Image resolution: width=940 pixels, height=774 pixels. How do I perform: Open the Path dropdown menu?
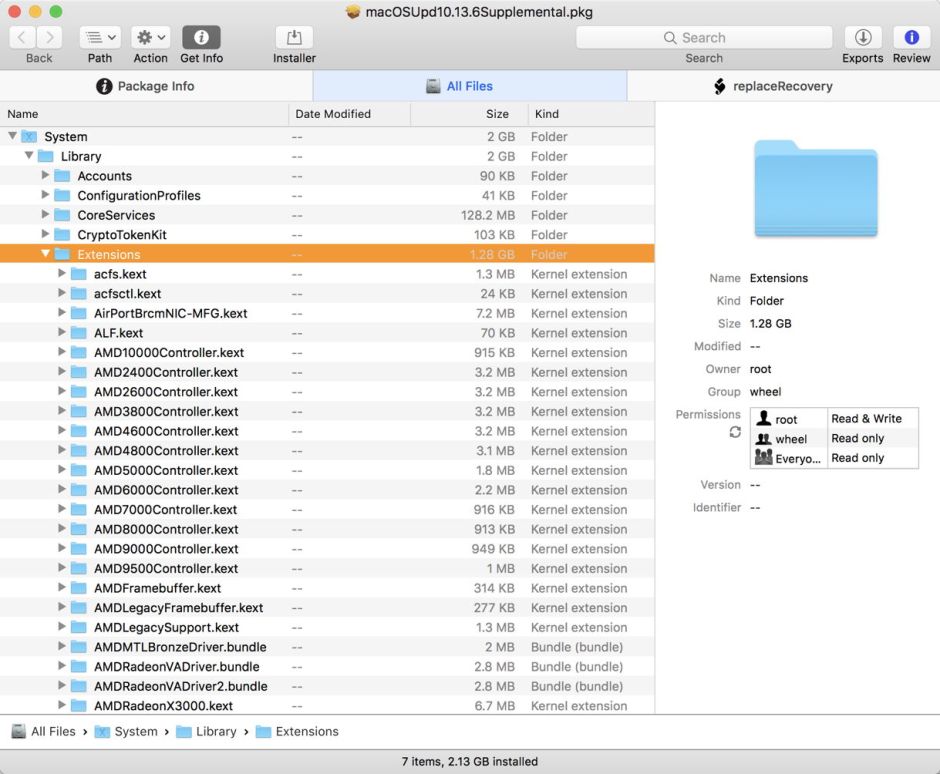(x=99, y=38)
